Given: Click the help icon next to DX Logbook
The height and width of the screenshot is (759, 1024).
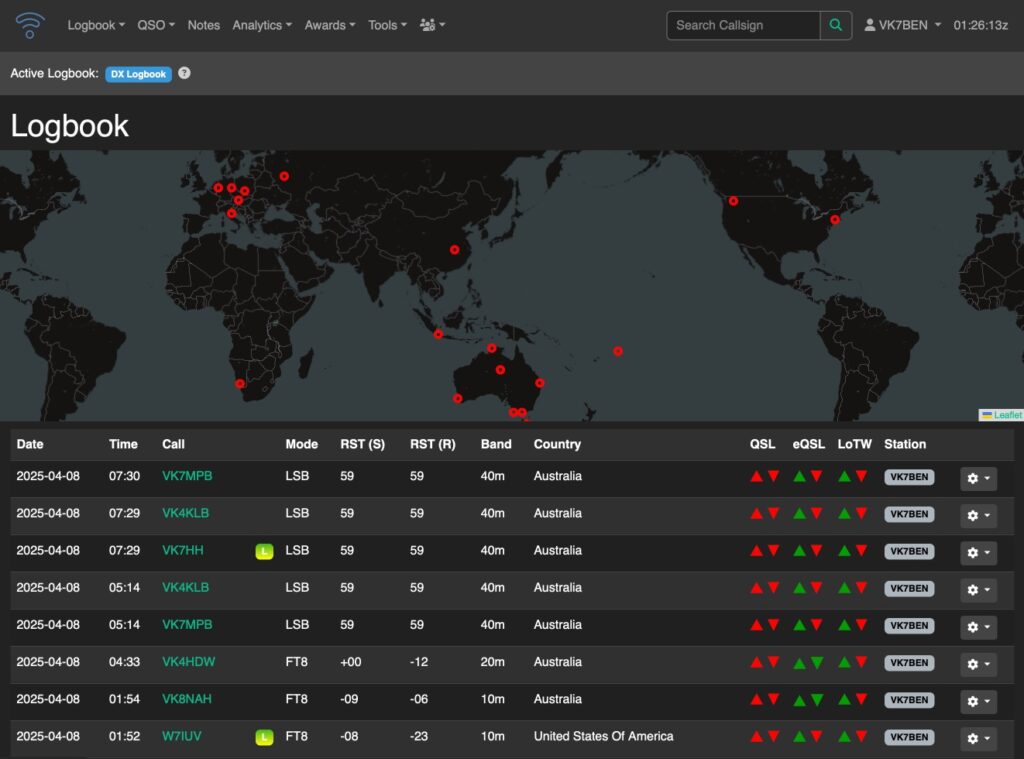Looking at the screenshot, I should [184, 73].
